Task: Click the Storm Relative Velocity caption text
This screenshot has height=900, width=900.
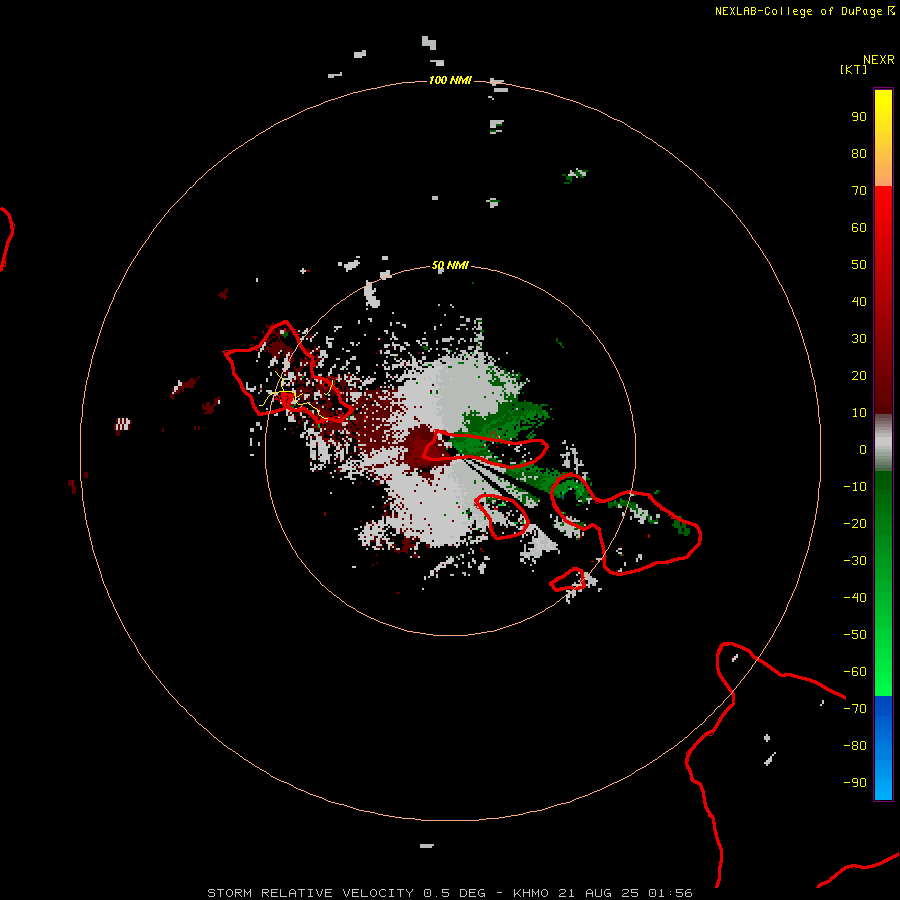Action: (x=449, y=893)
